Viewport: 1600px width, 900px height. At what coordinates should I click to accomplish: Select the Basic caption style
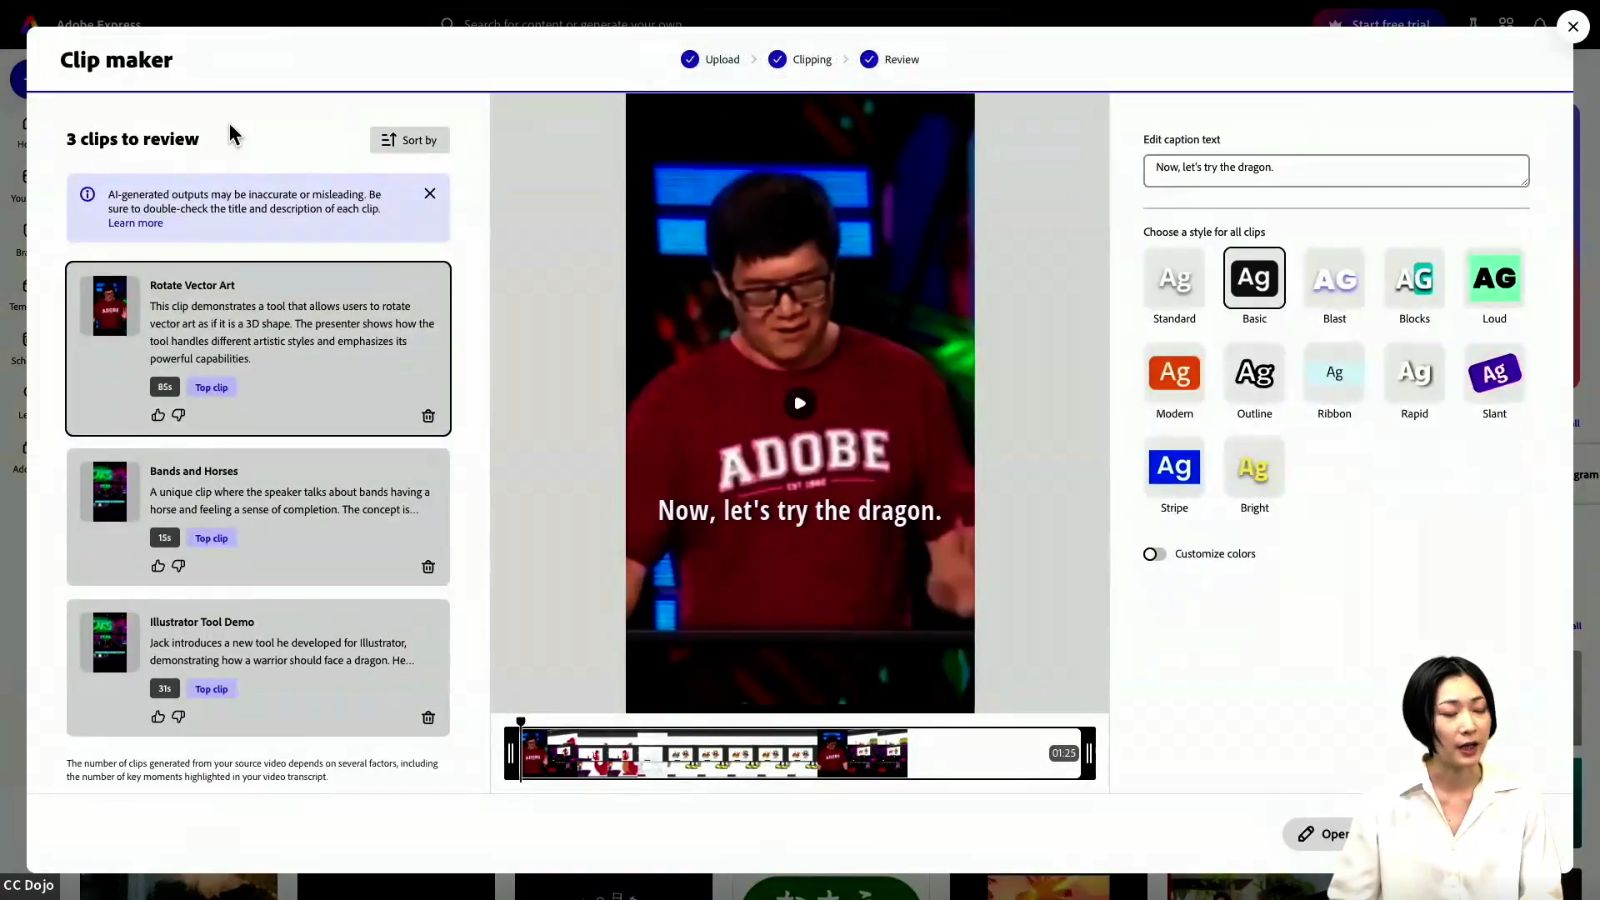coord(1254,278)
